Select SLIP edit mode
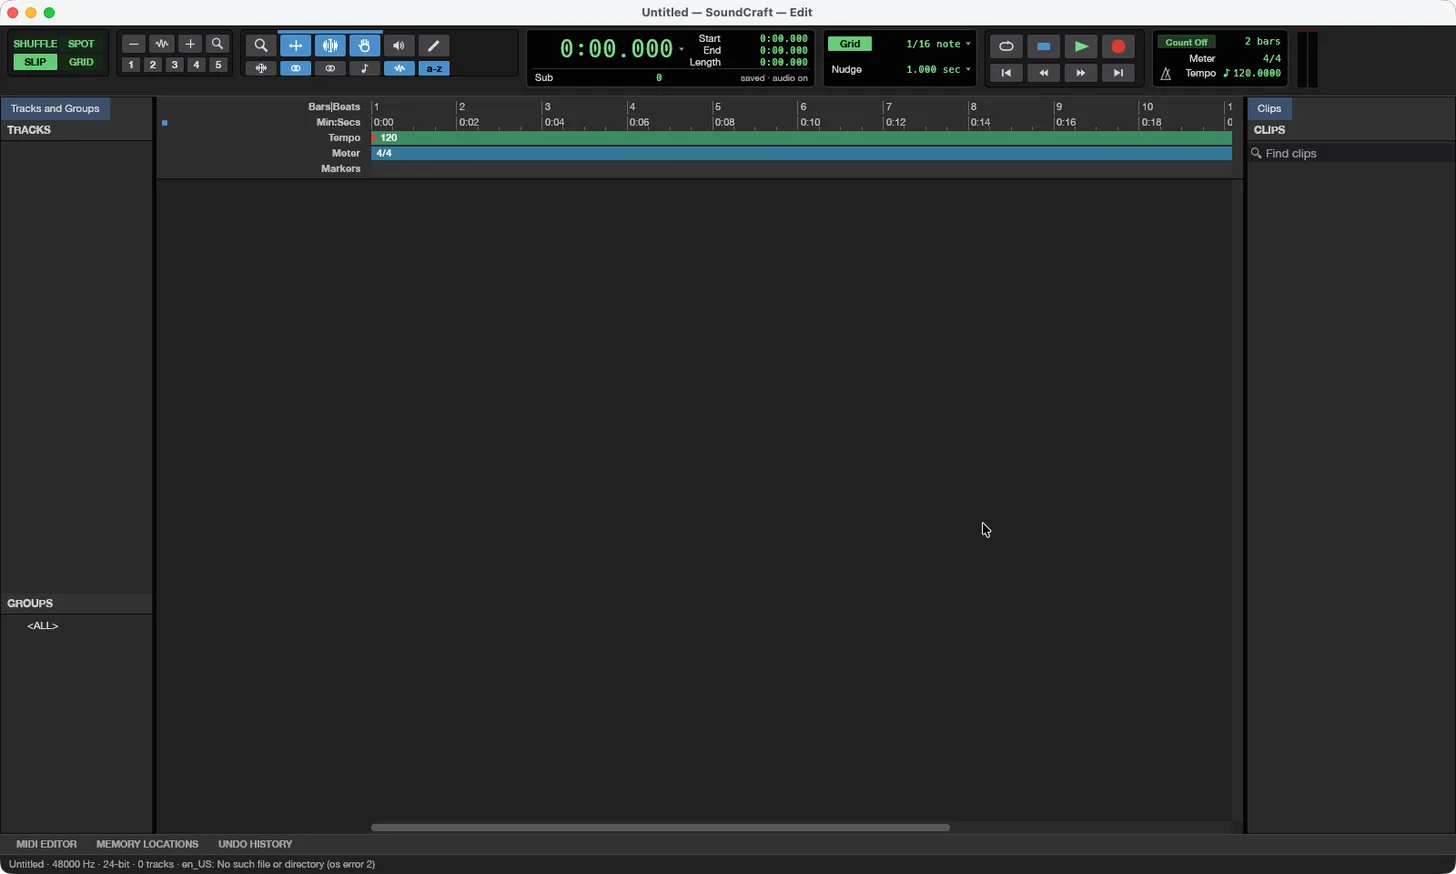 click(x=35, y=62)
